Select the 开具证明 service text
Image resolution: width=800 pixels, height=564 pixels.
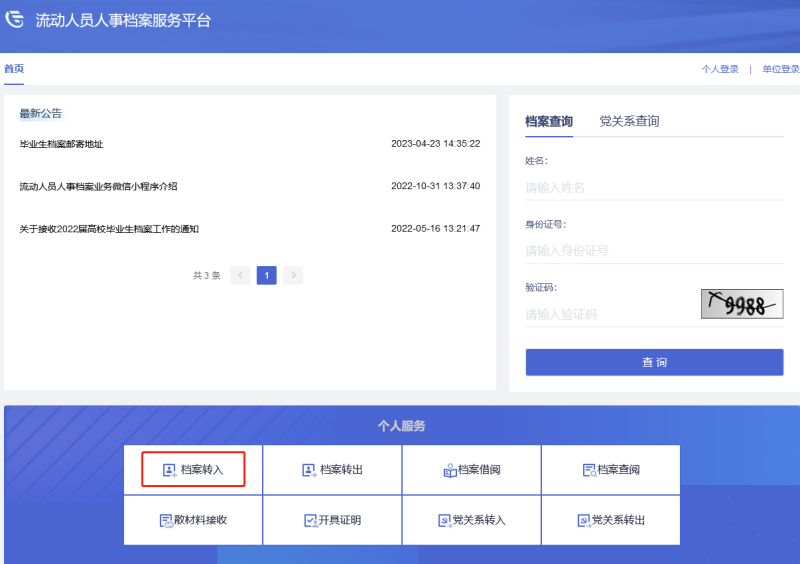340,521
